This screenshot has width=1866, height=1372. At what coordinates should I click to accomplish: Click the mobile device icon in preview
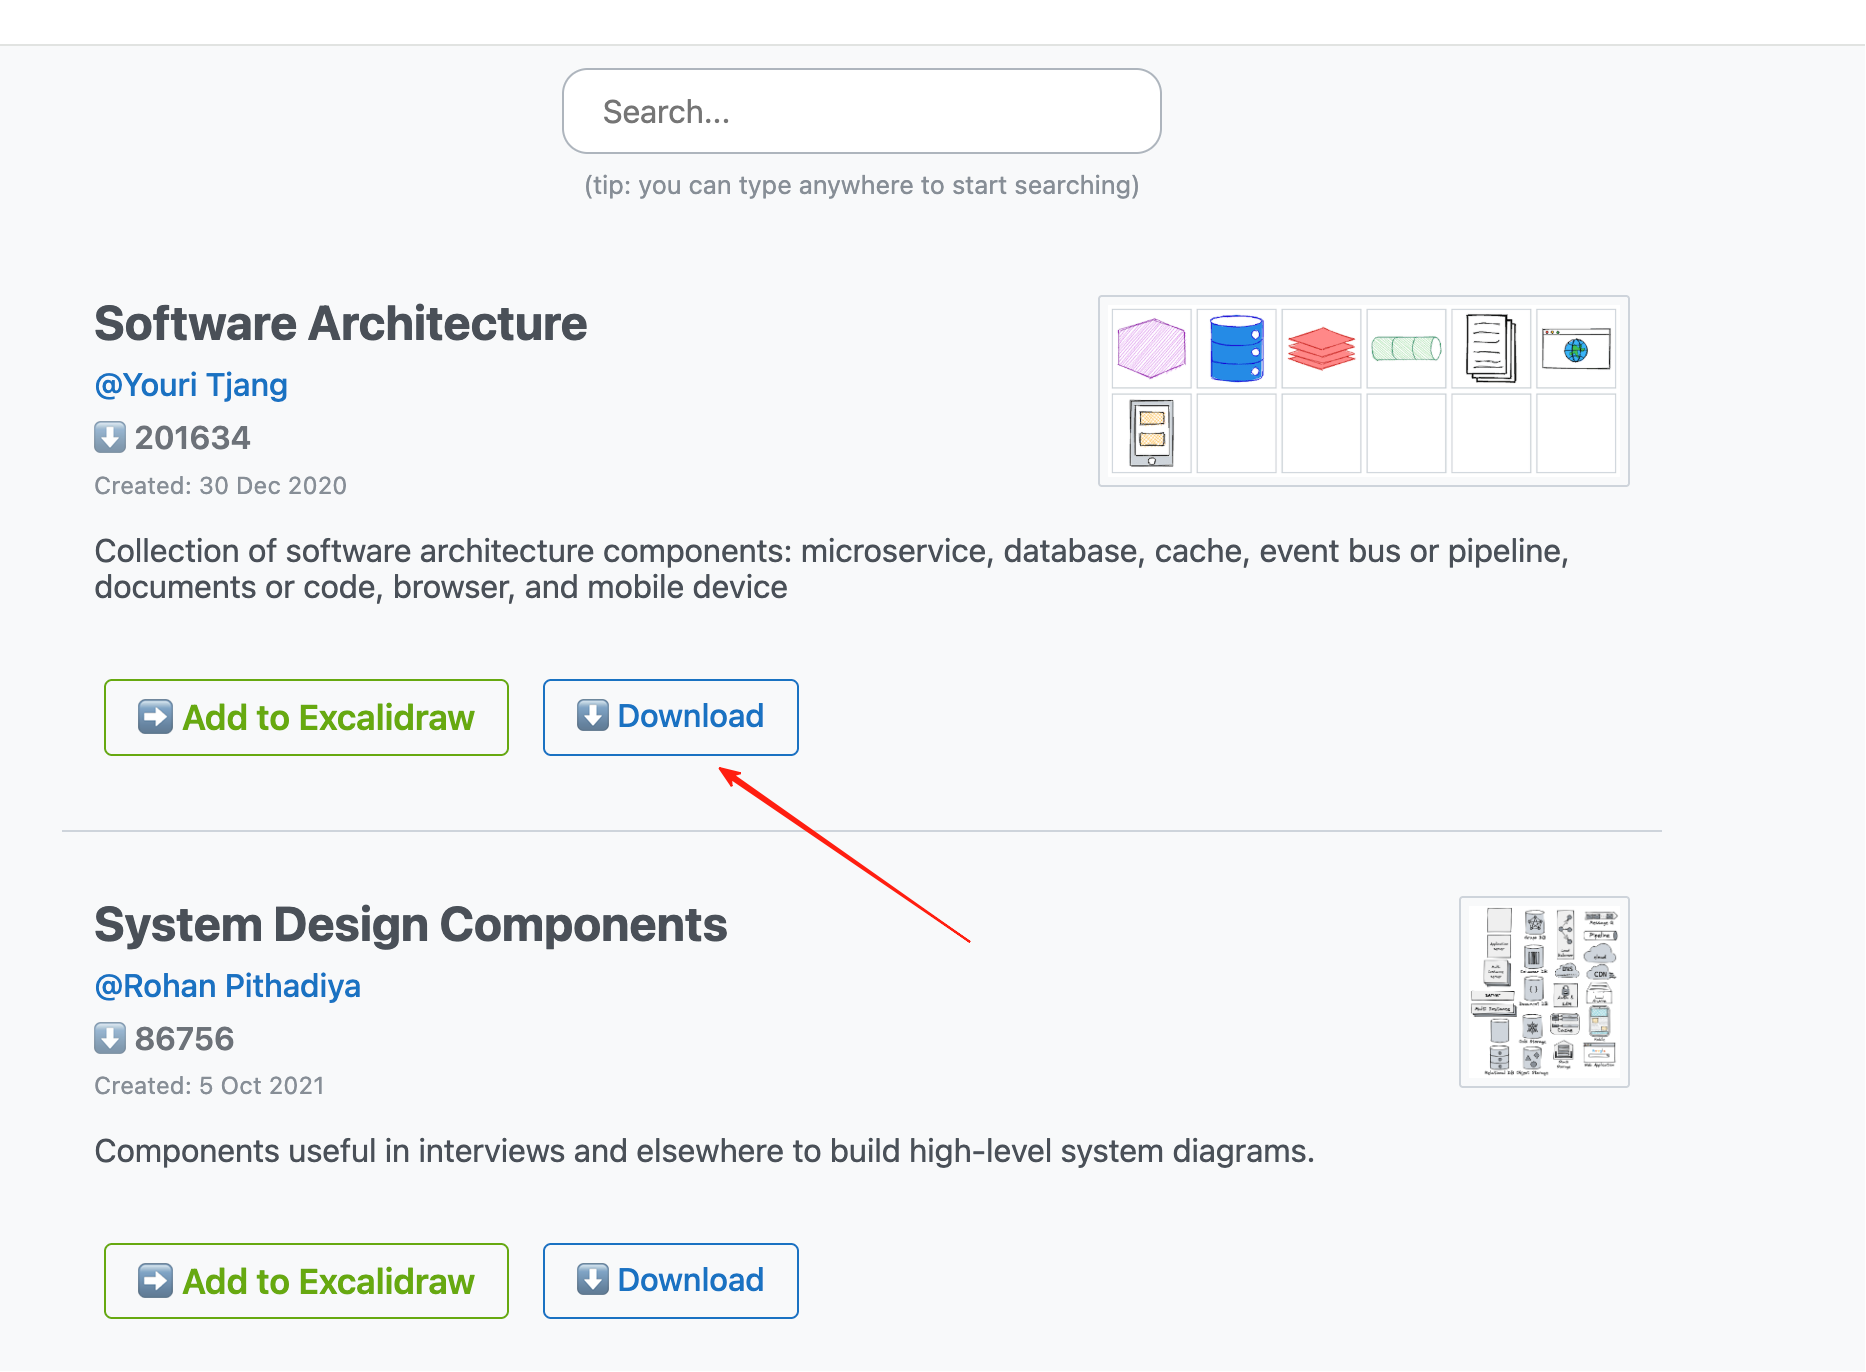pyautogui.click(x=1151, y=433)
